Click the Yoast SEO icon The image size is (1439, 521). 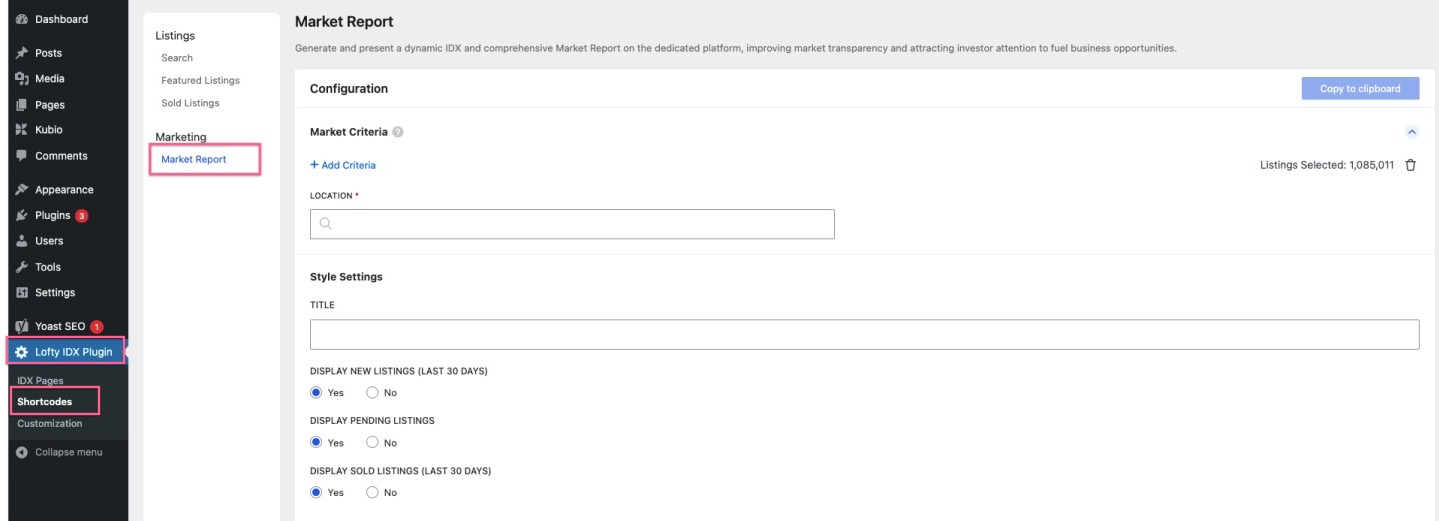(x=21, y=326)
